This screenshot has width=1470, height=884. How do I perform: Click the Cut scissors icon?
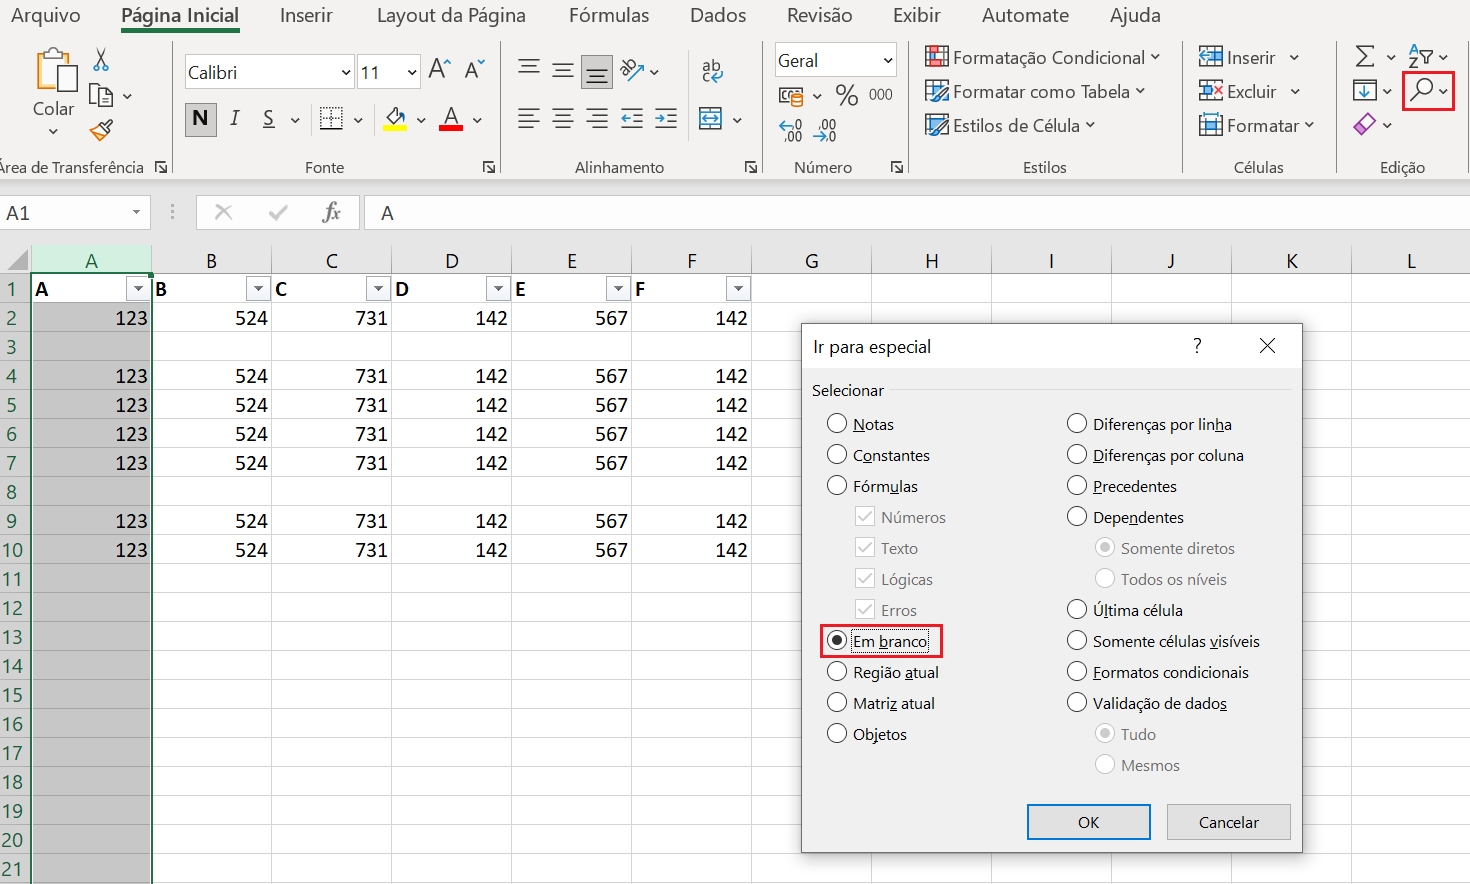101,60
